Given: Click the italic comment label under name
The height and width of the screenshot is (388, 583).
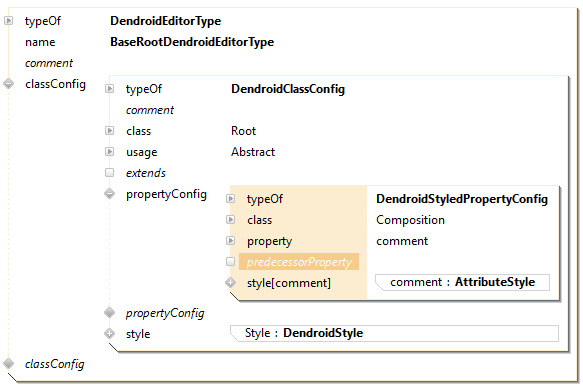Looking at the screenshot, I should tap(49, 63).
